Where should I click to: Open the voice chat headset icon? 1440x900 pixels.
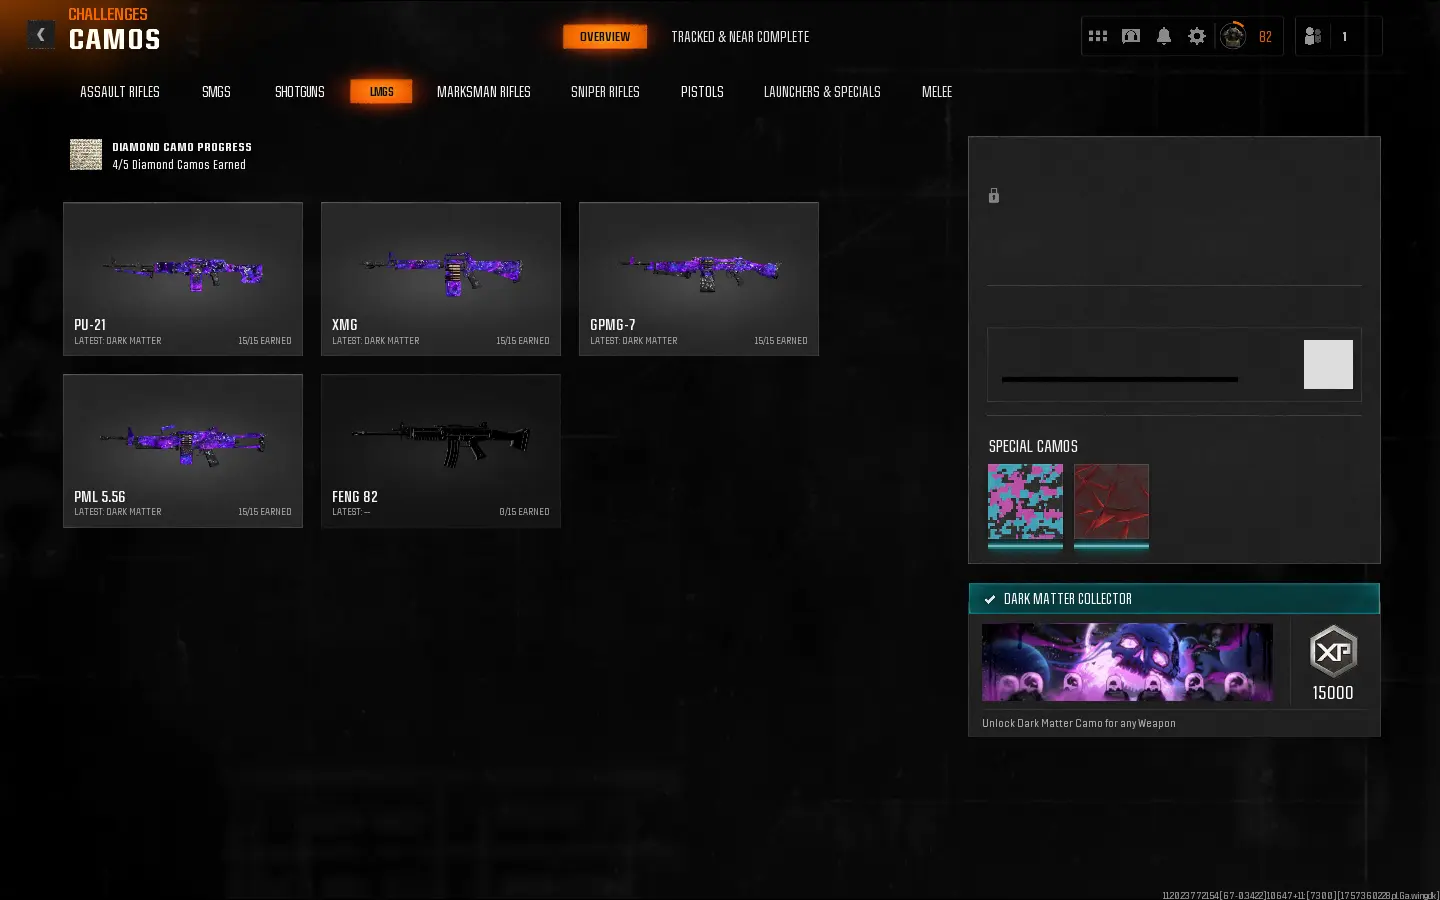pos(1131,36)
